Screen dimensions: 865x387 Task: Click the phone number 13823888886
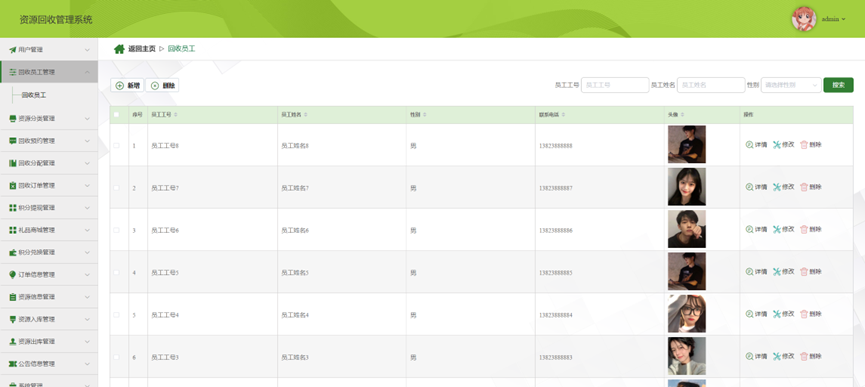(x=556, y=230)
